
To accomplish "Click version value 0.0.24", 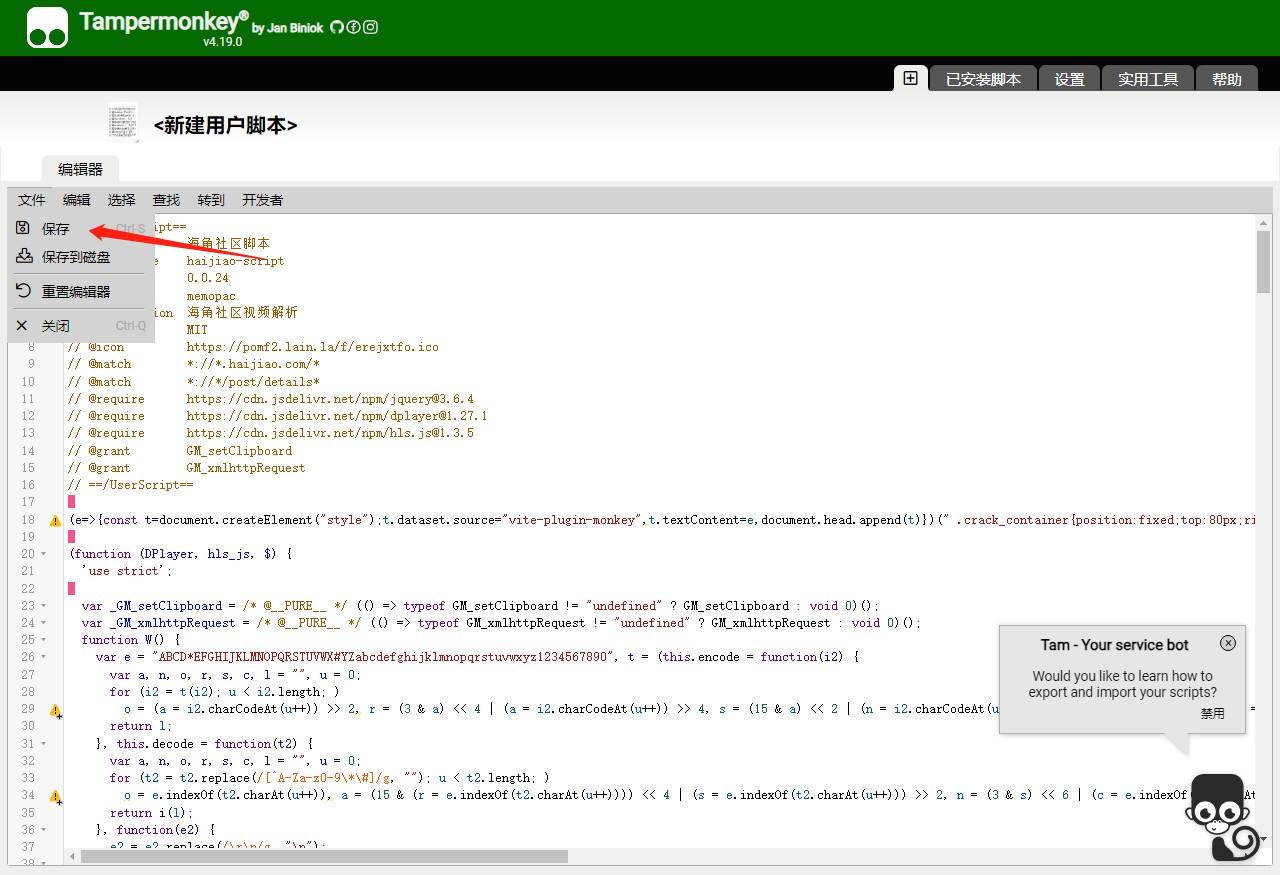I will click(207, 278).
